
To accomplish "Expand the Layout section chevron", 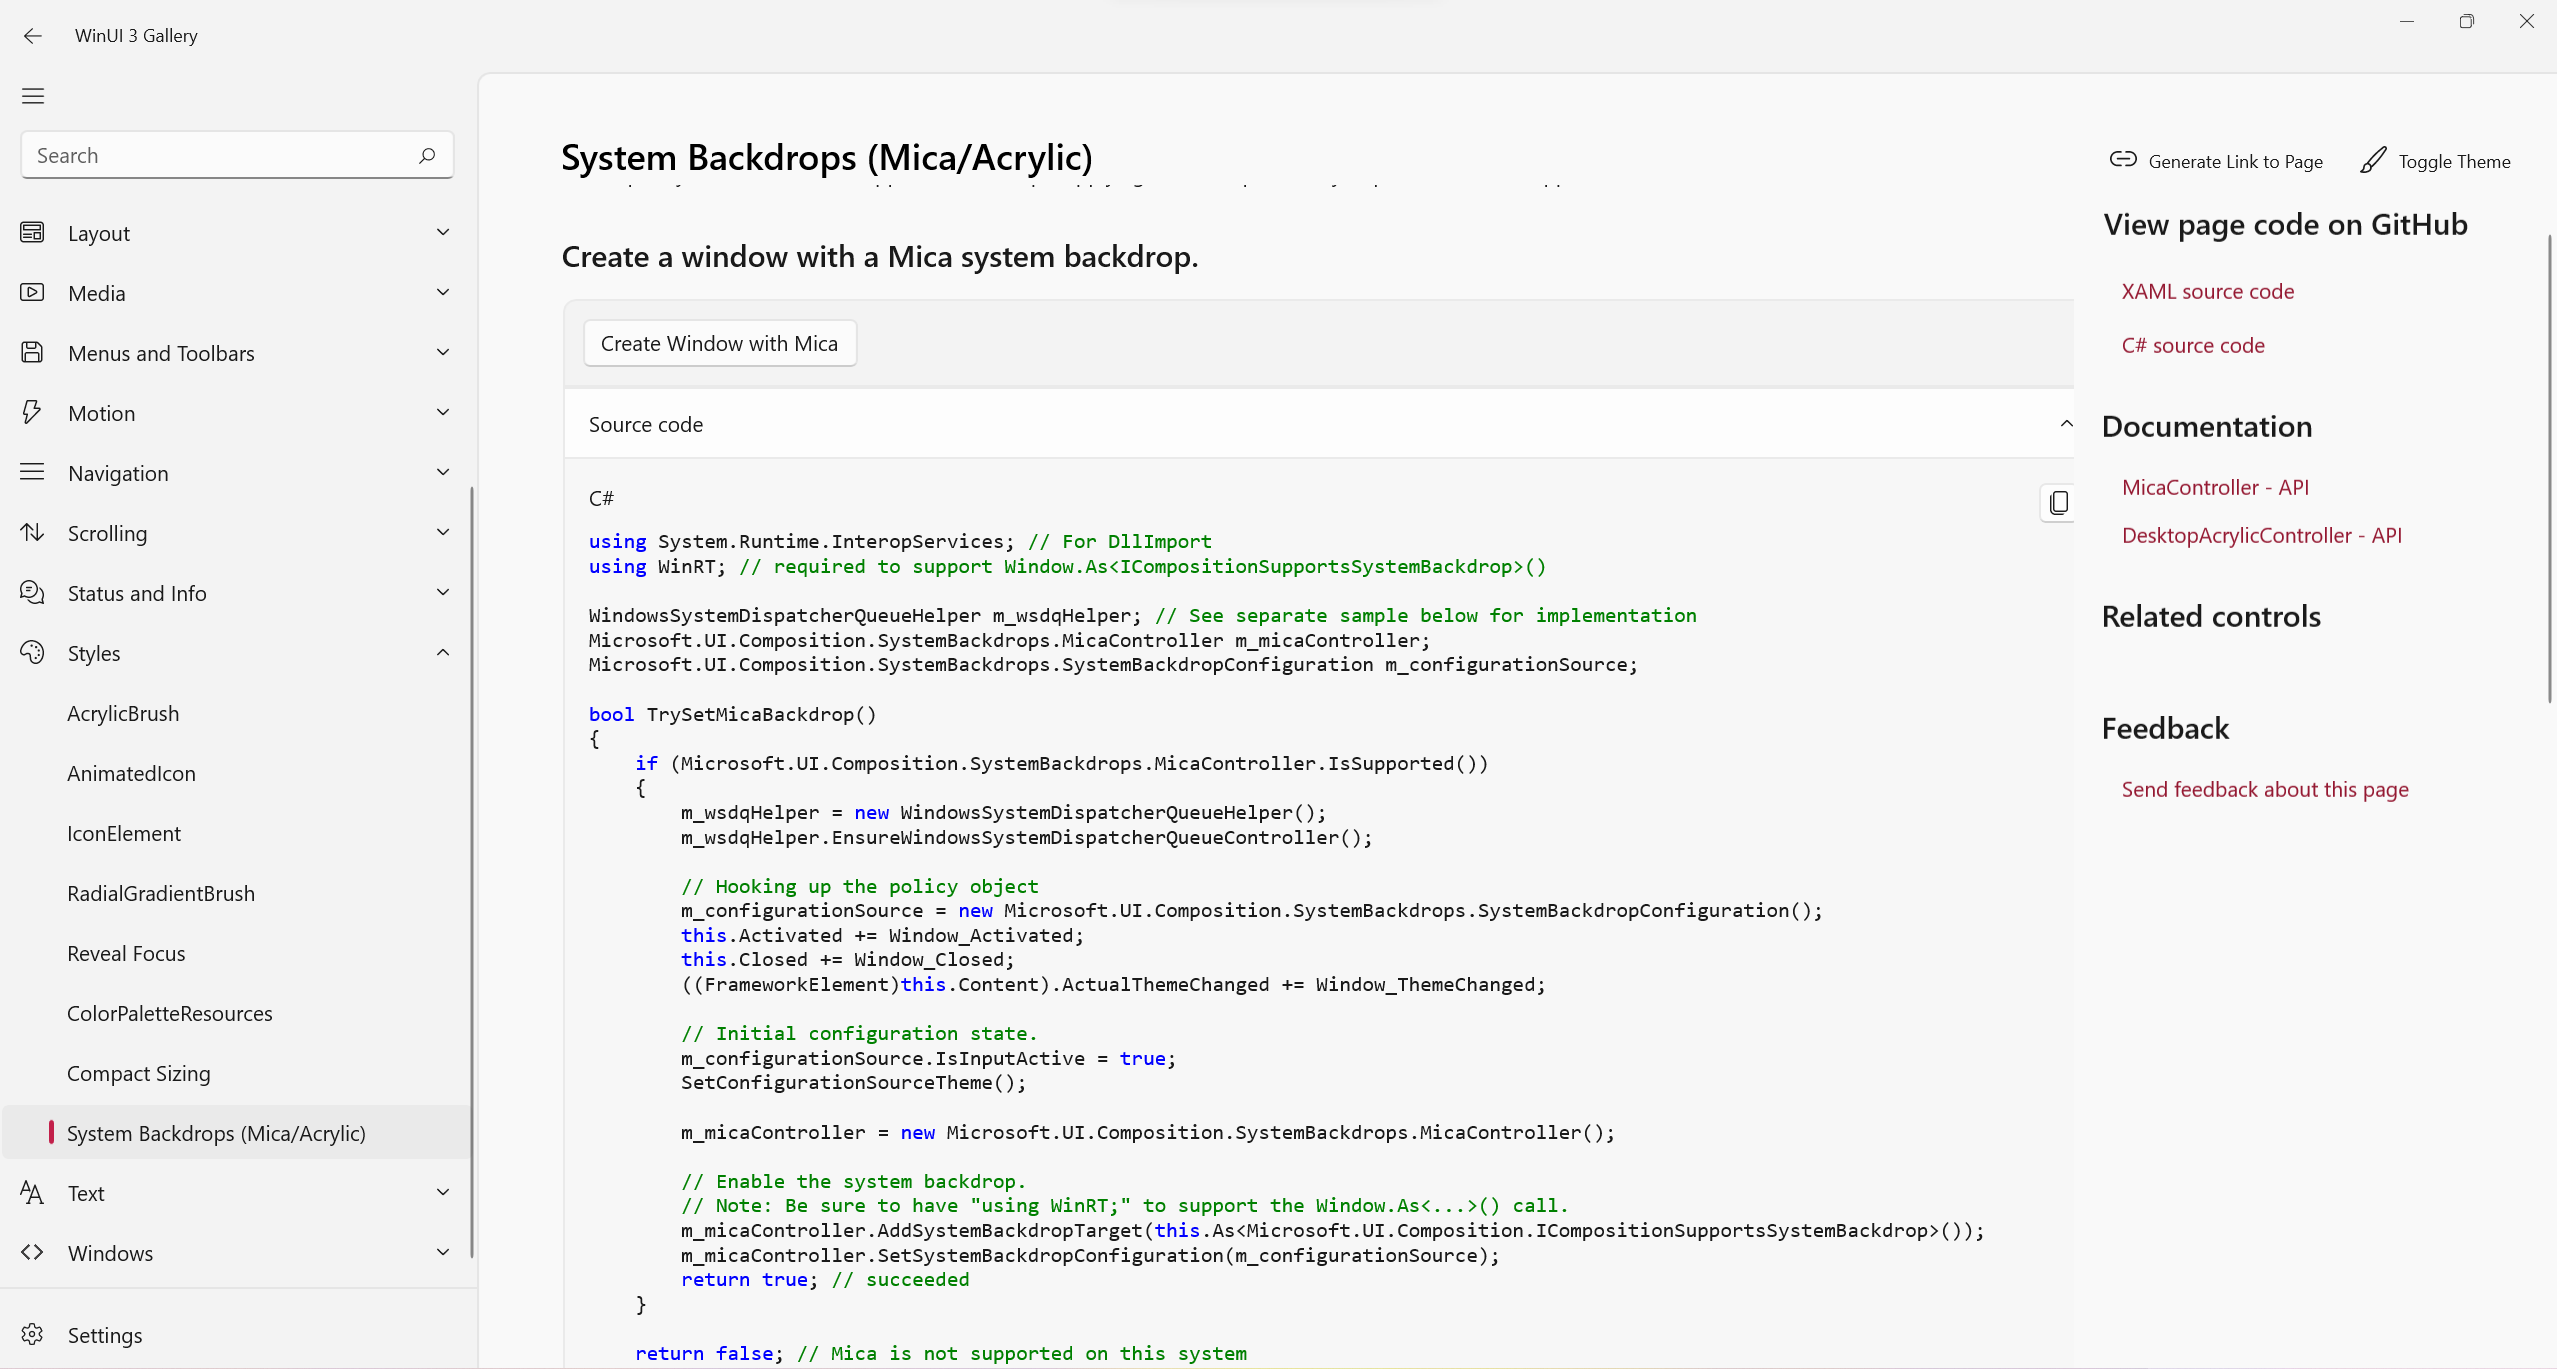I will click(x=443, y=232).
